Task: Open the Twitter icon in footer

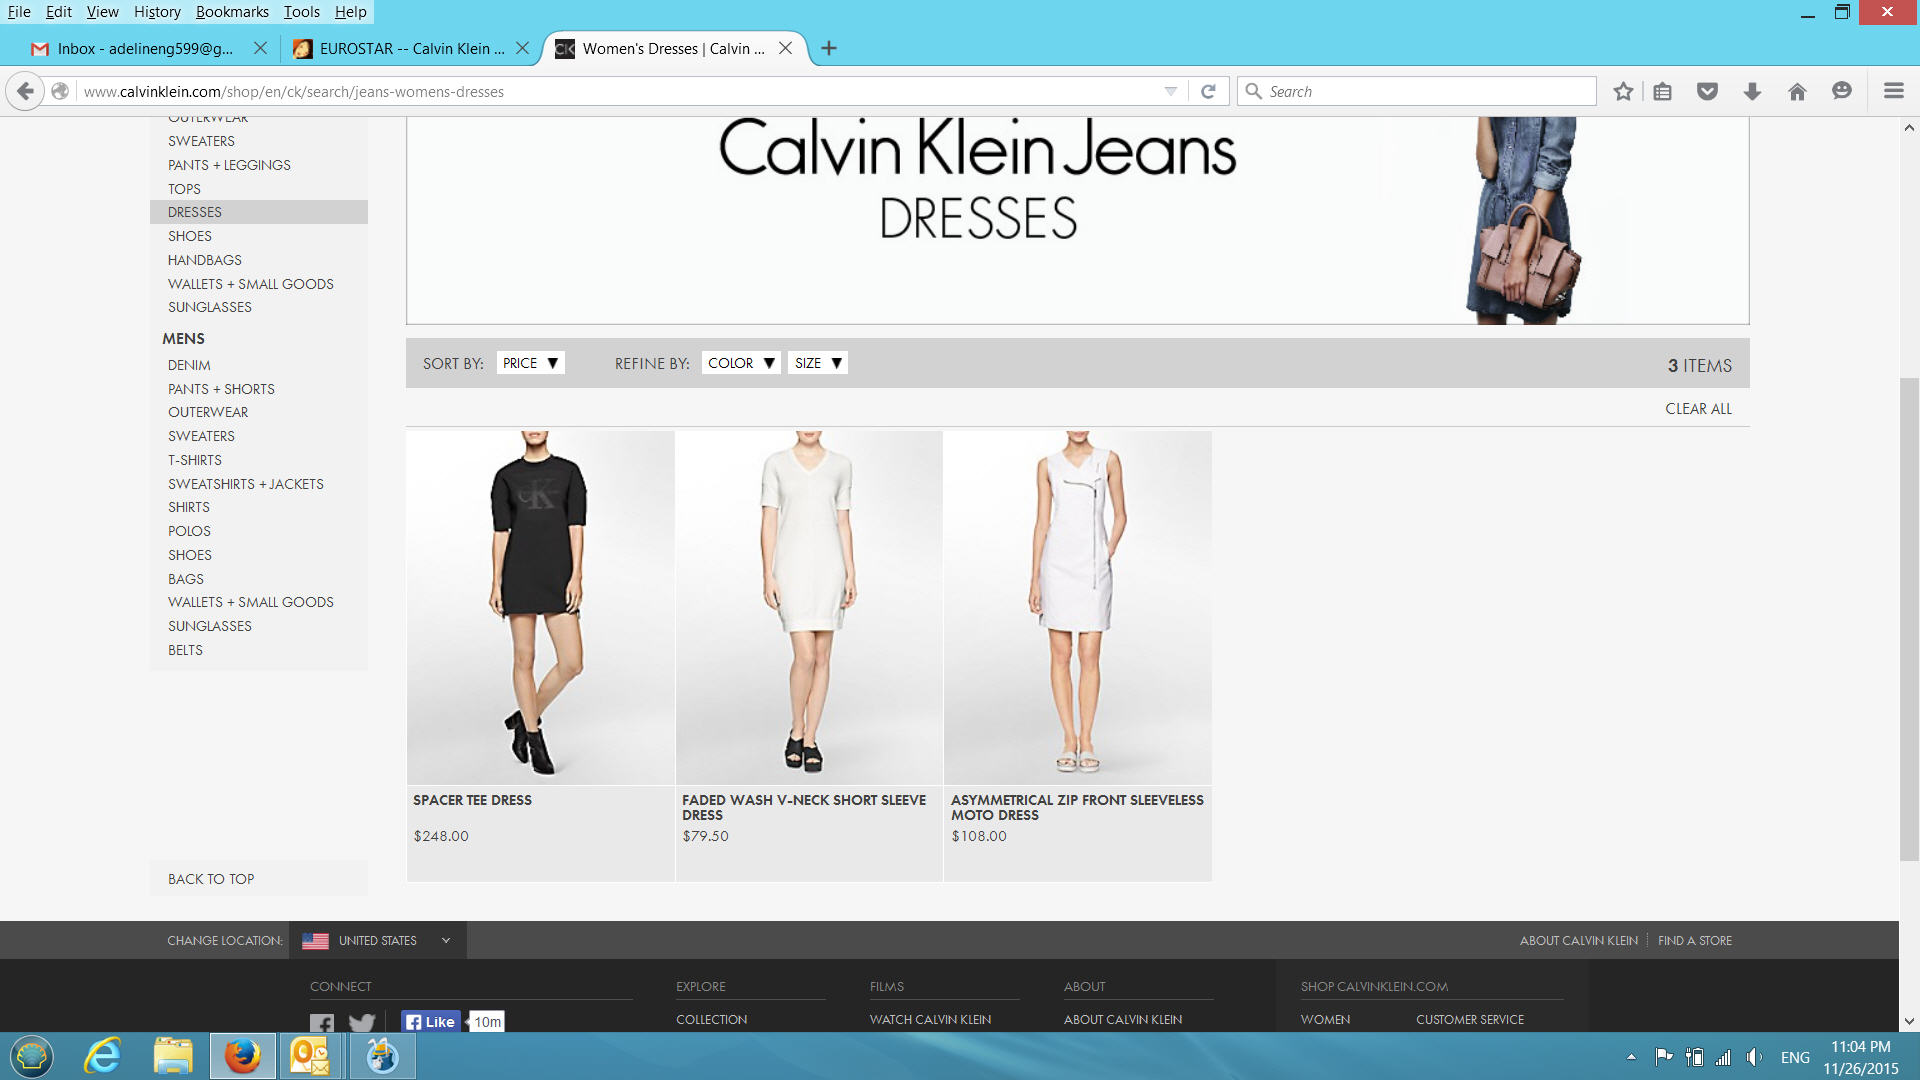Action: 362,1022
